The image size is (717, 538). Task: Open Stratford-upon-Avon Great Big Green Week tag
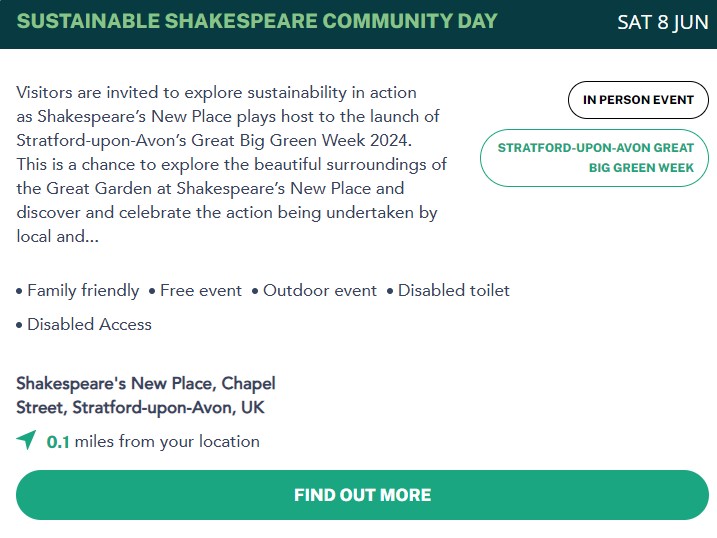pos(594,158)
